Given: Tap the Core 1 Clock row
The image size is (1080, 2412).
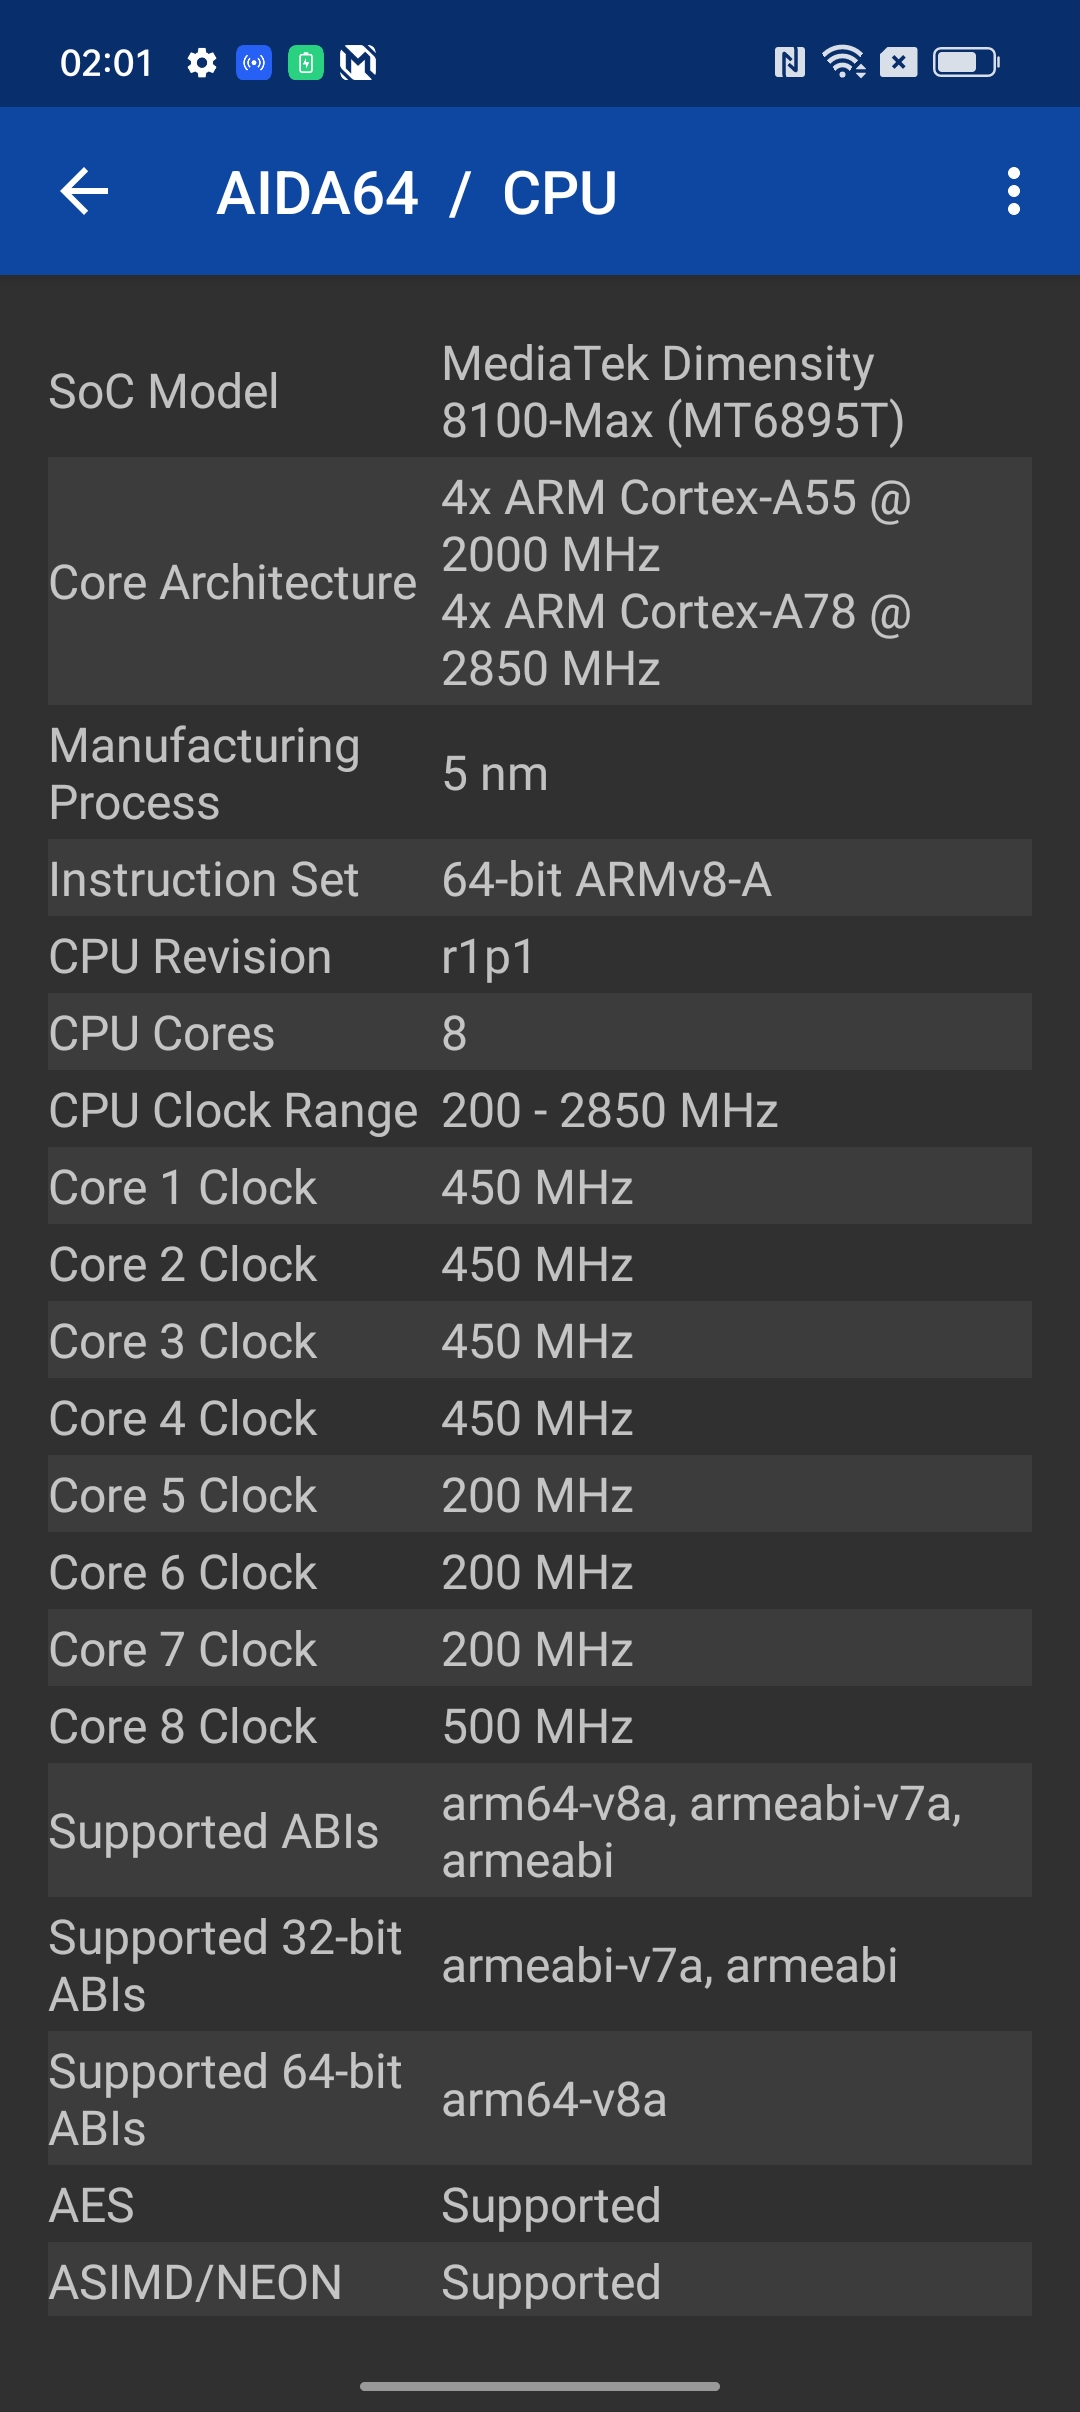Looking at the screenshot, I should pos(540,1187).
